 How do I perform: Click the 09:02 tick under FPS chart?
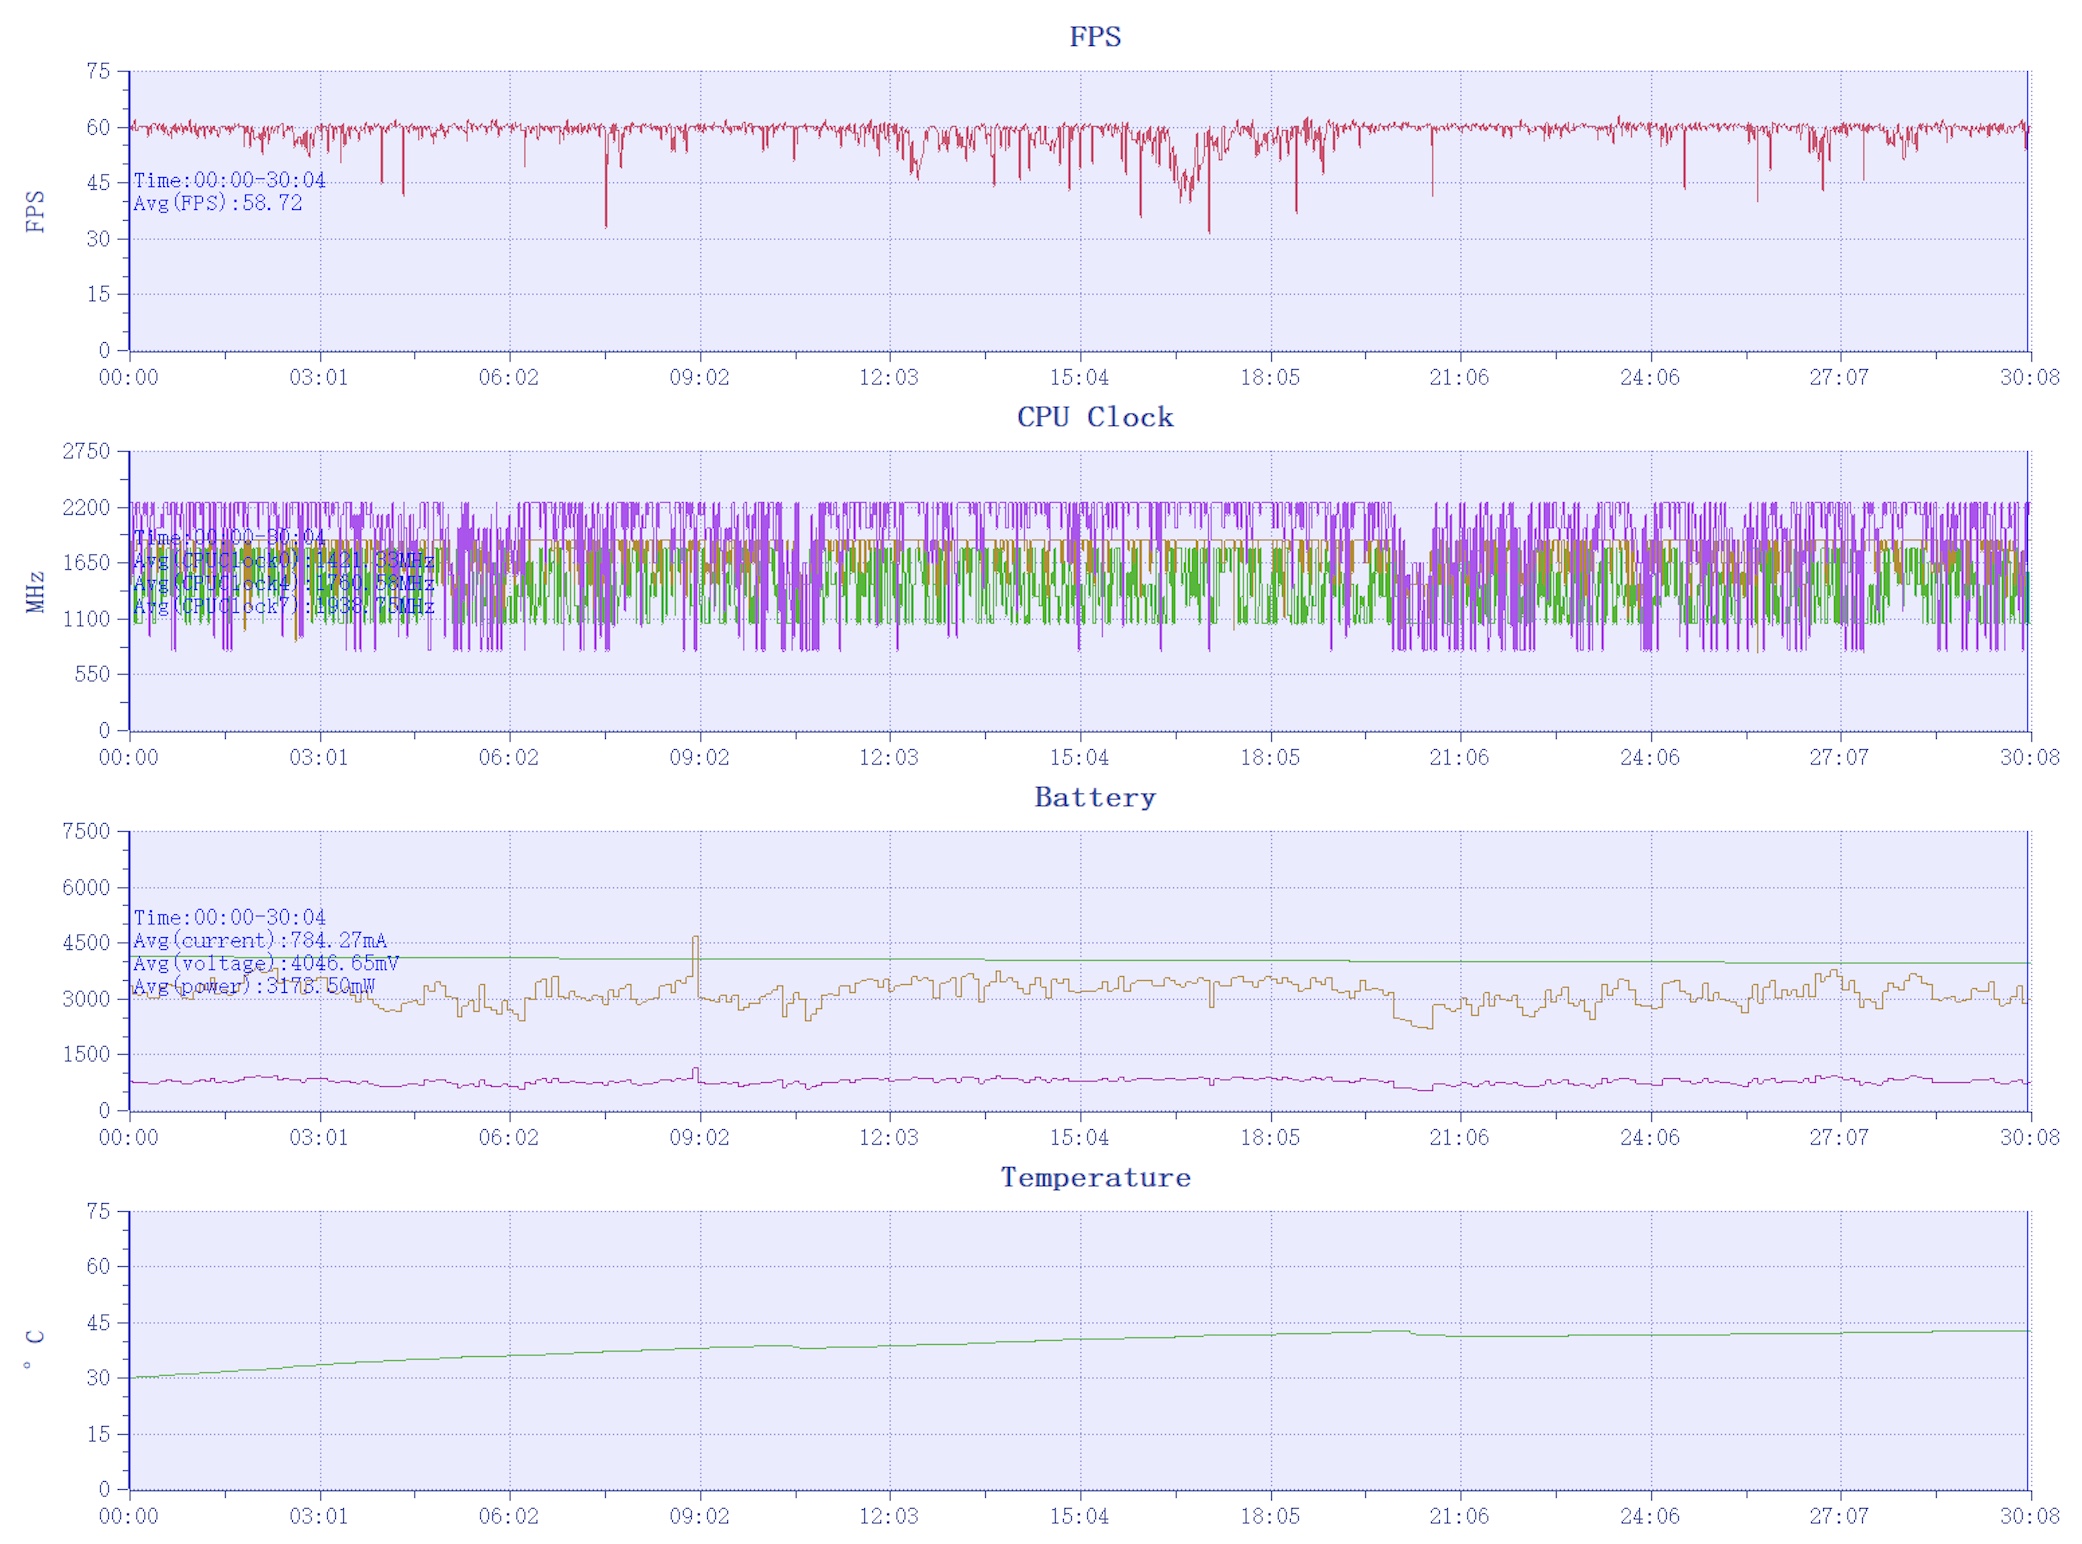699,378
